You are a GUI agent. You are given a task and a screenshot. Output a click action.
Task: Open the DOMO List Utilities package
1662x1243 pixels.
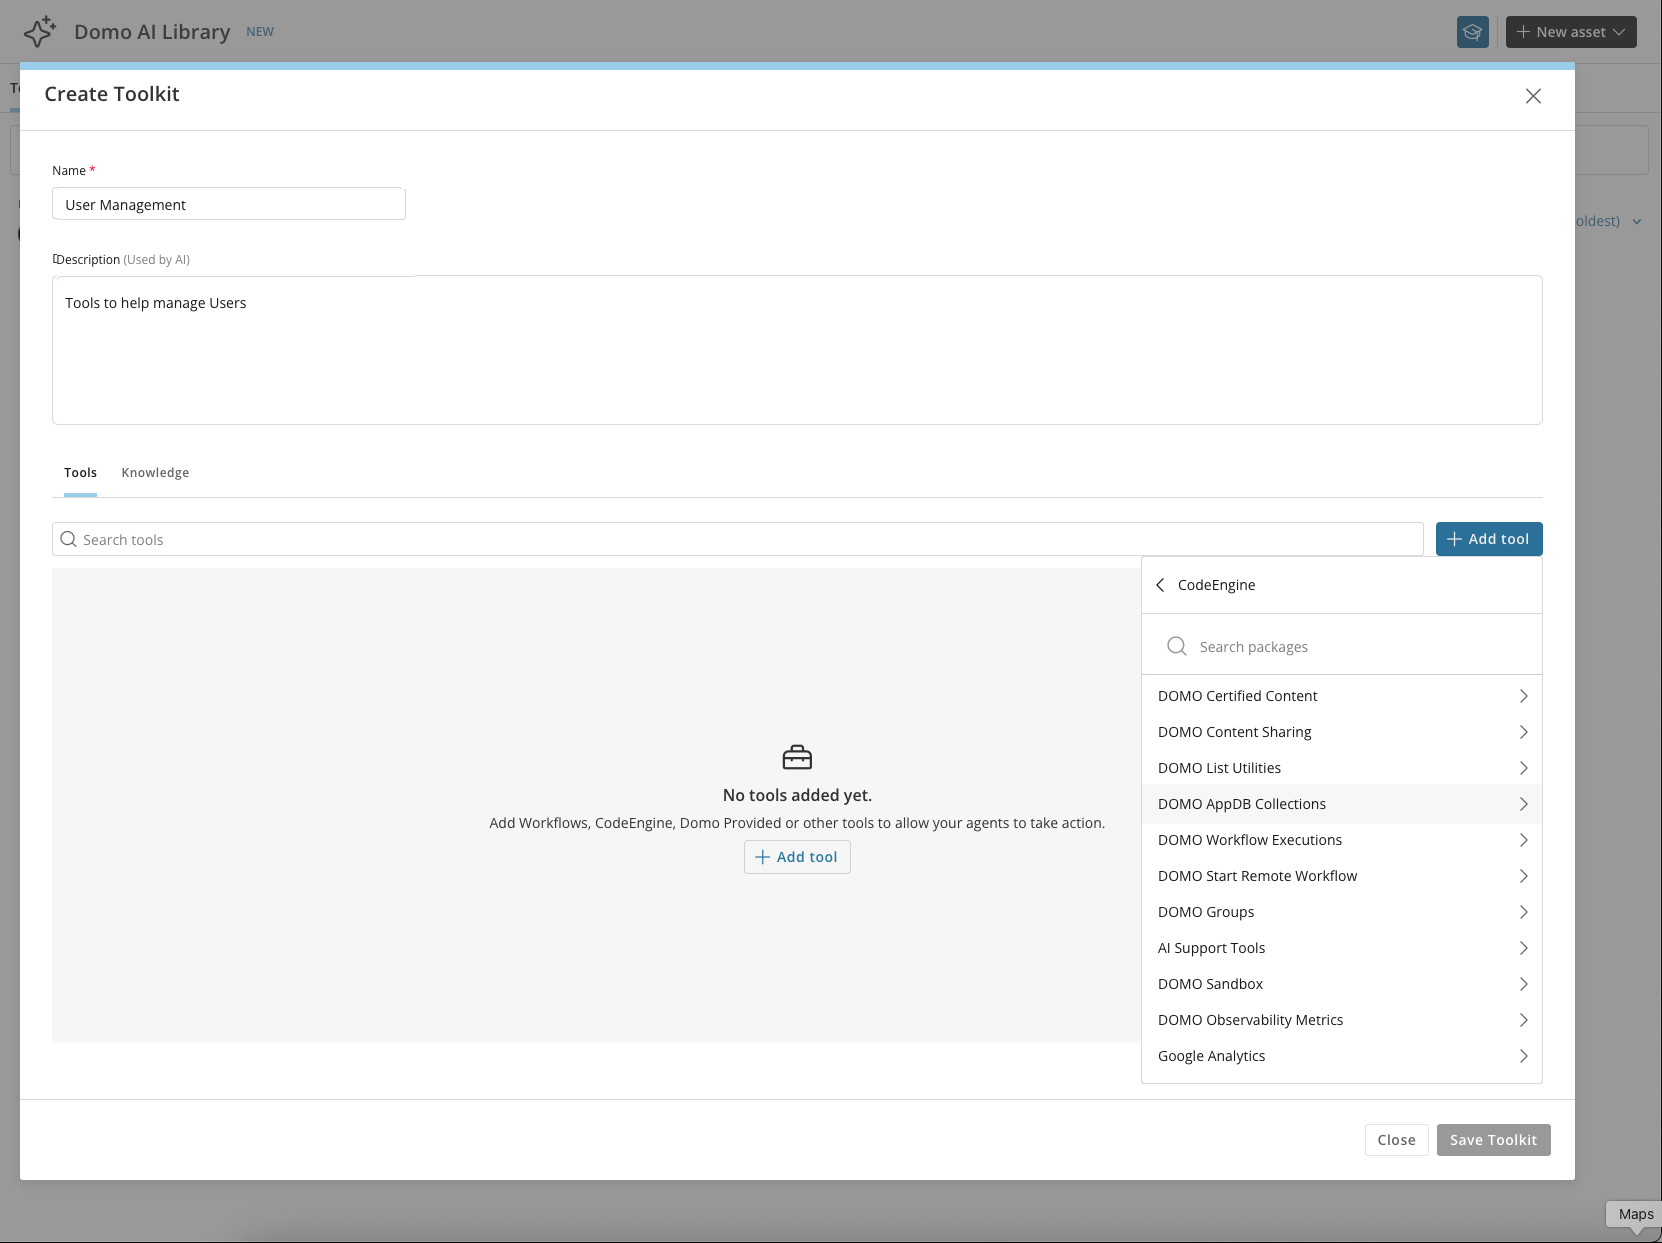pyautogui.click(x=1342, y=768)
